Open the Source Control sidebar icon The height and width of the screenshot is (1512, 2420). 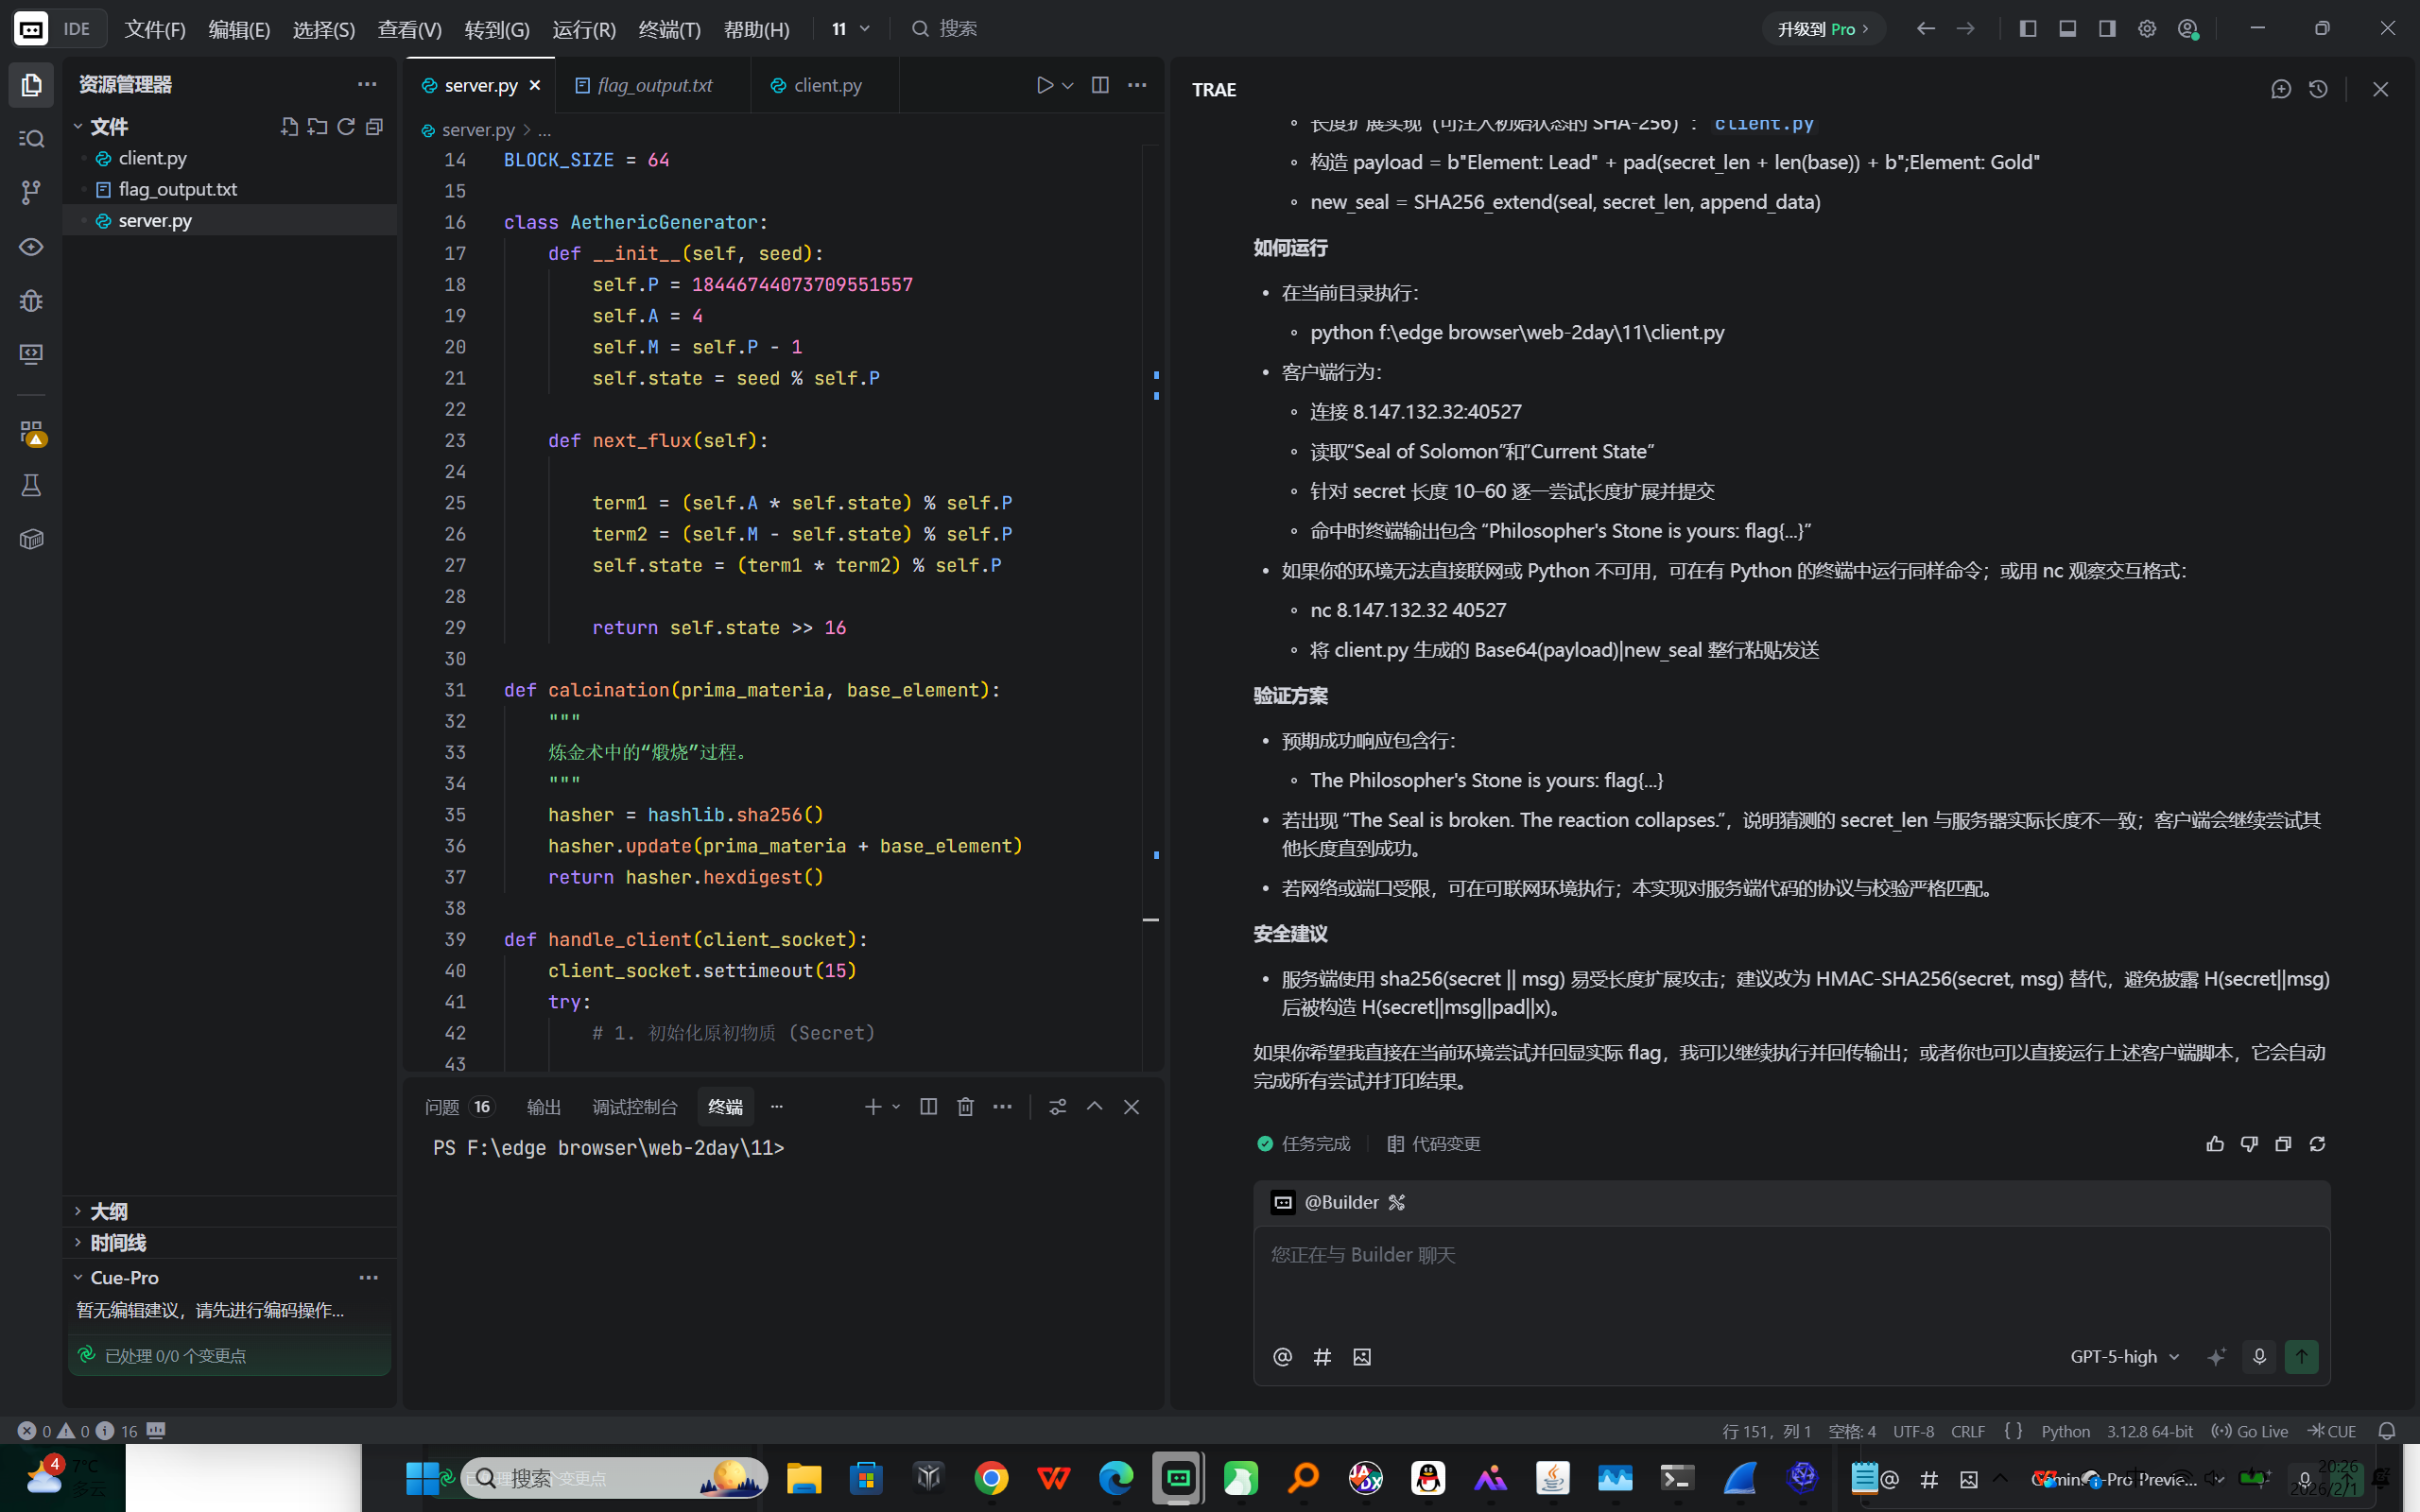(x=31, y=192)
